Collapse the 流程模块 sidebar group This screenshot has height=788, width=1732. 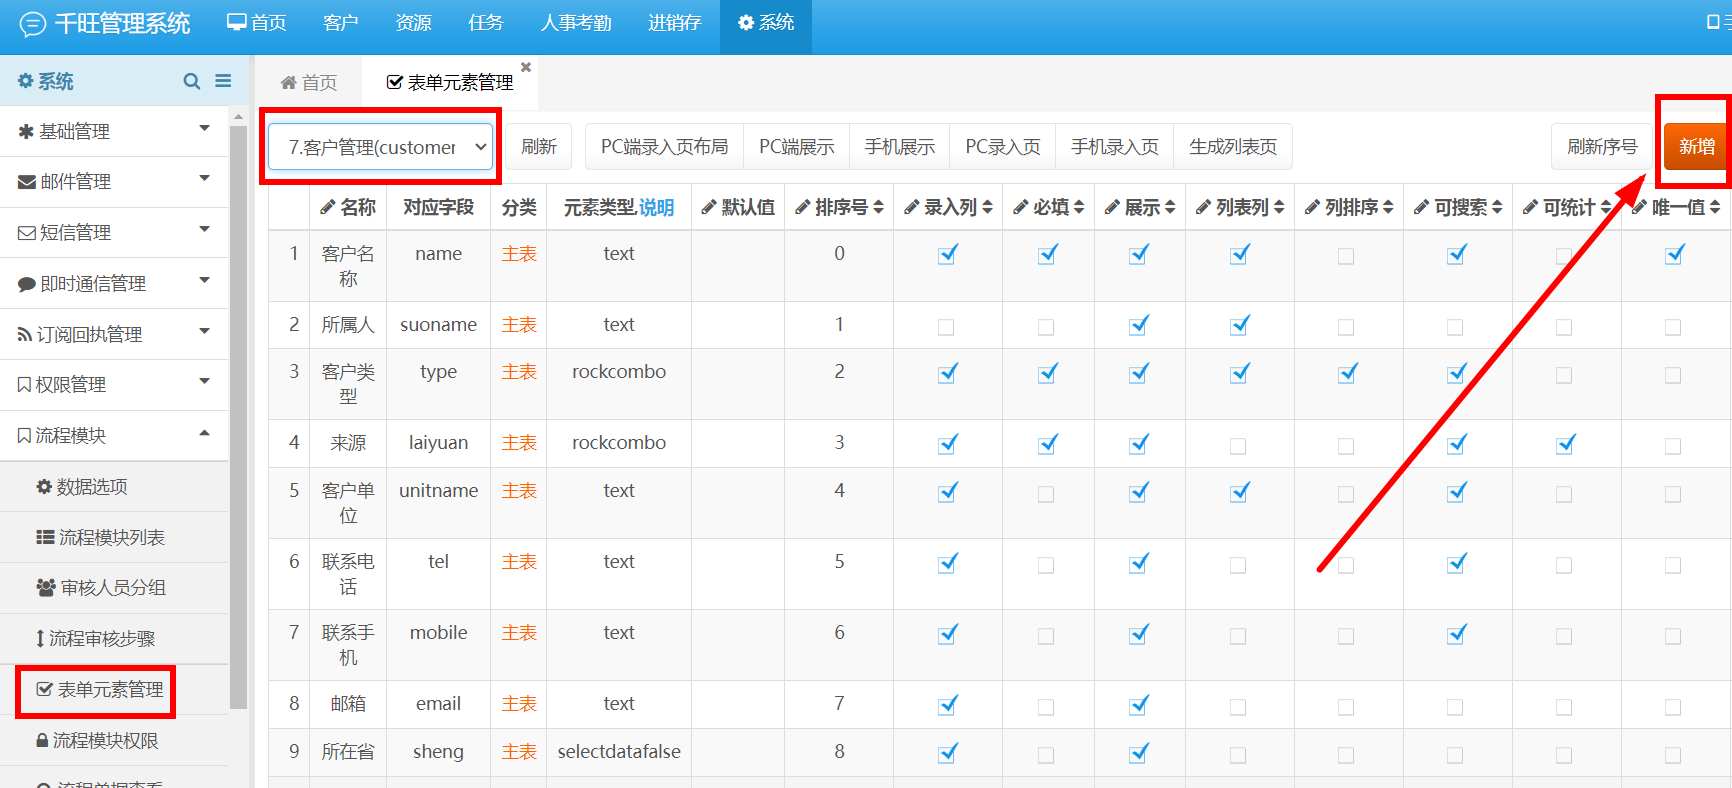[114, 435]
